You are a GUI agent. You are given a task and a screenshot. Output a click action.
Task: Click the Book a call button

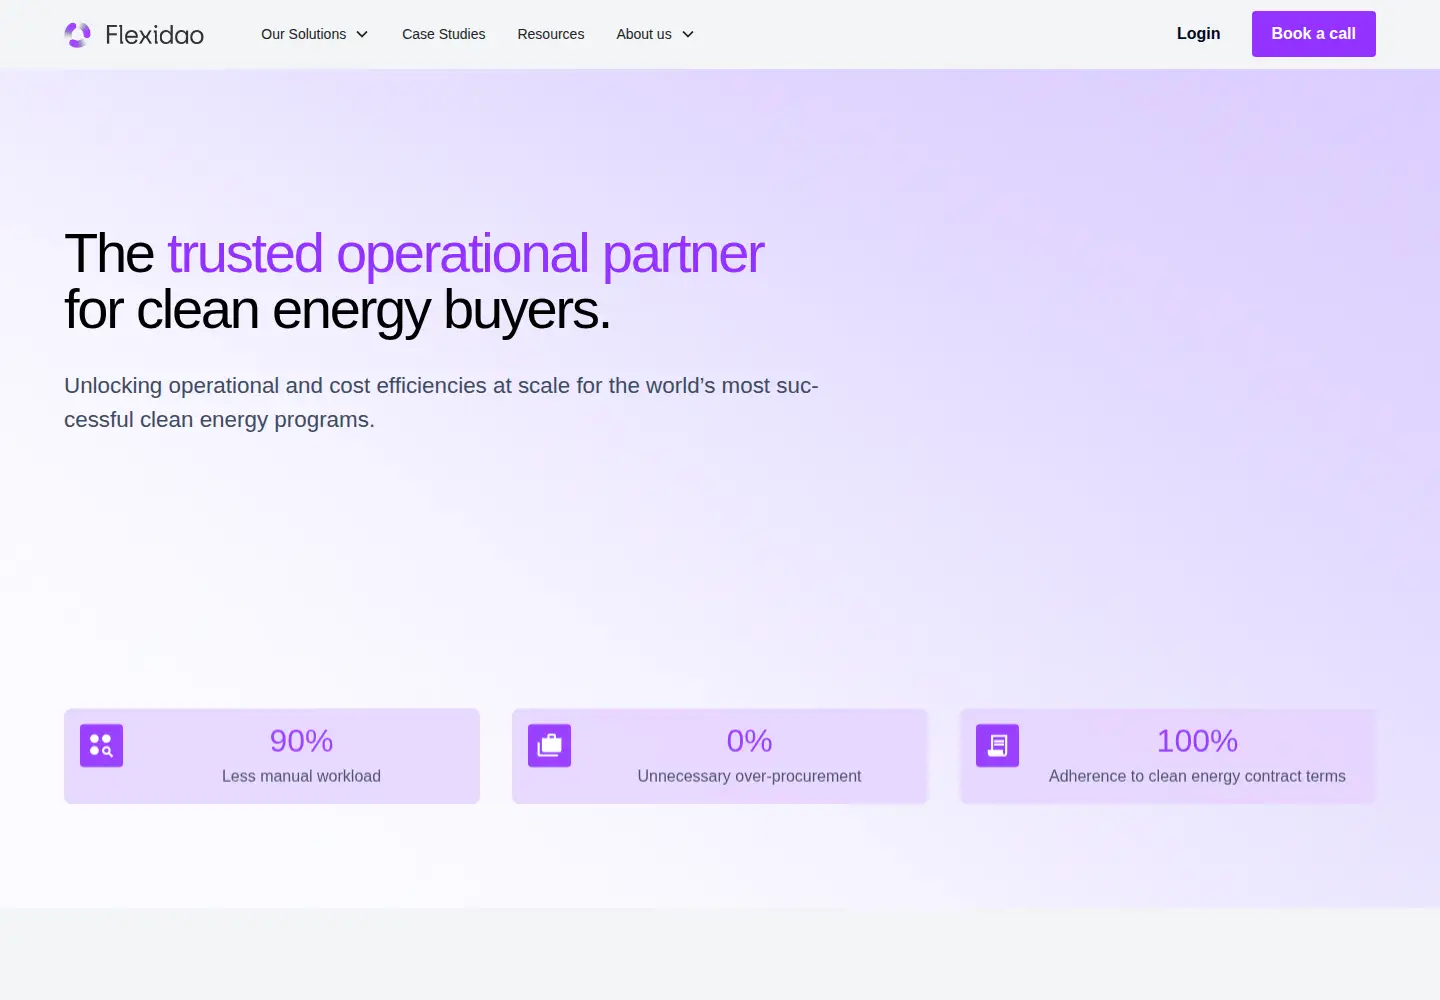pos(1314,34)
